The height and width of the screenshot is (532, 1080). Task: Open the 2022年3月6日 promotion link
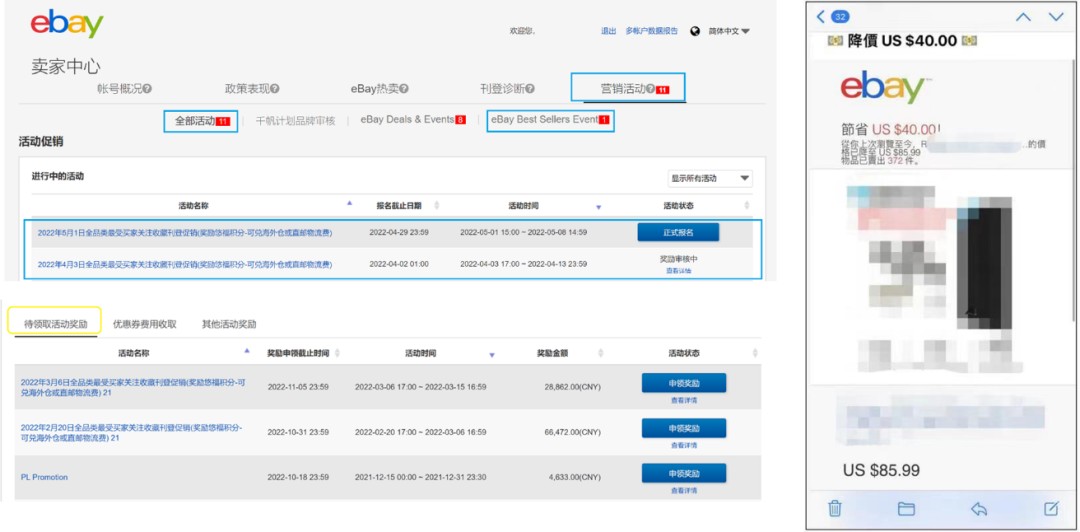[x=133, y=387]
